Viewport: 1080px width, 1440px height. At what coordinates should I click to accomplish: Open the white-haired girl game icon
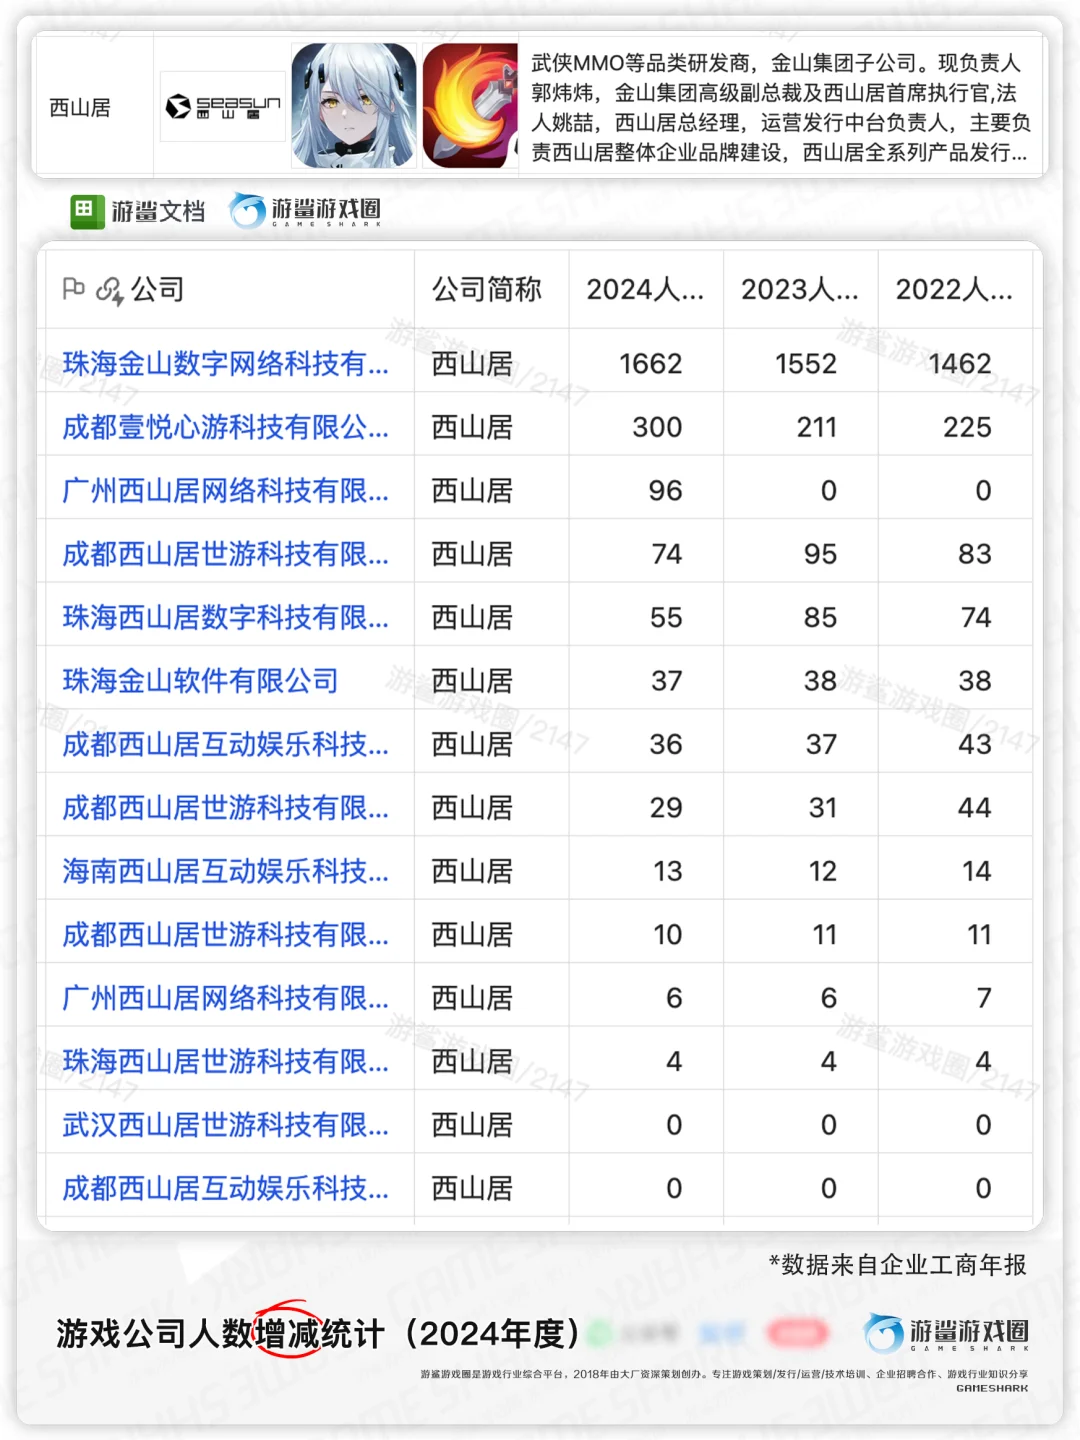point(353,105)
